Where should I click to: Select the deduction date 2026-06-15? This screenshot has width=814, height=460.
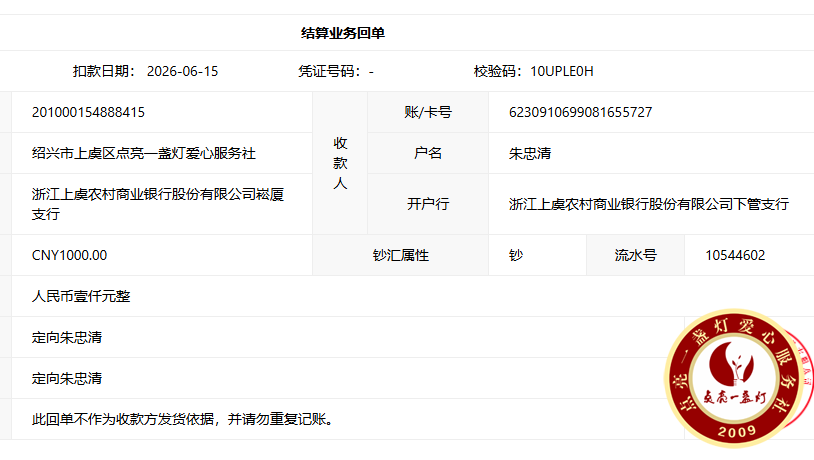[x=182, y=71]
